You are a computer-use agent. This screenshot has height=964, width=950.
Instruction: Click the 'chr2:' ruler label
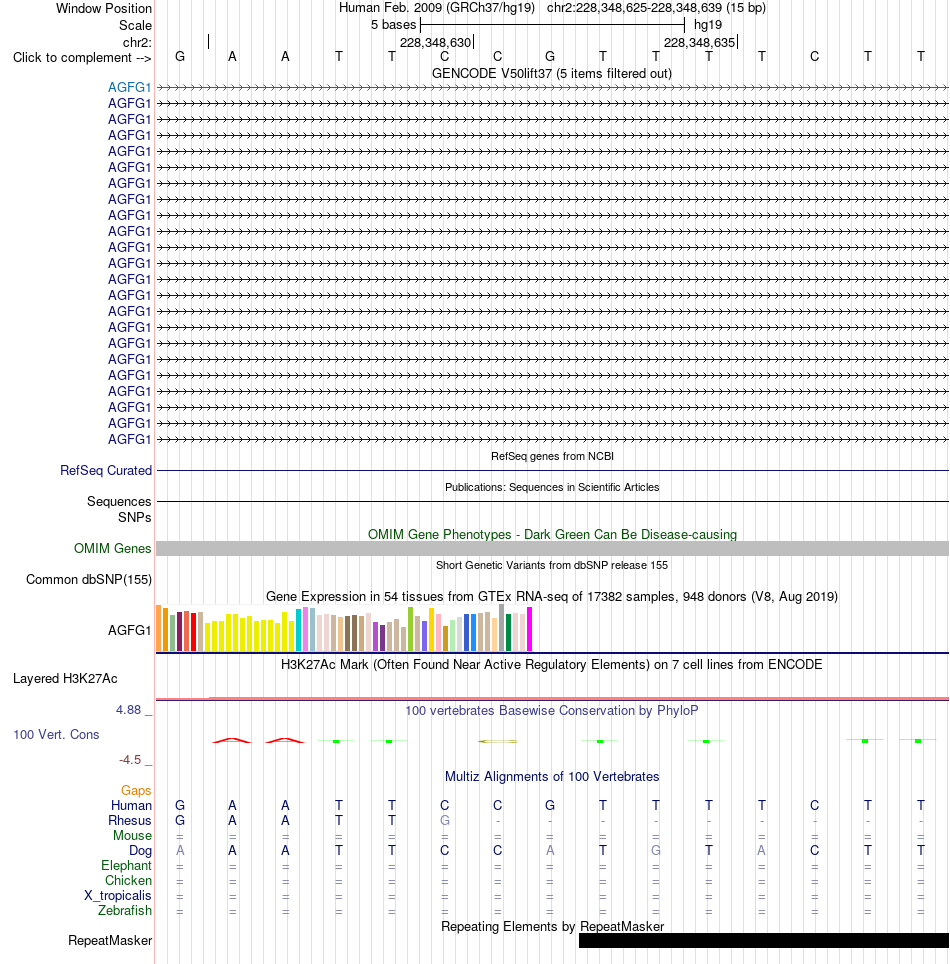[x=137, y=42]
